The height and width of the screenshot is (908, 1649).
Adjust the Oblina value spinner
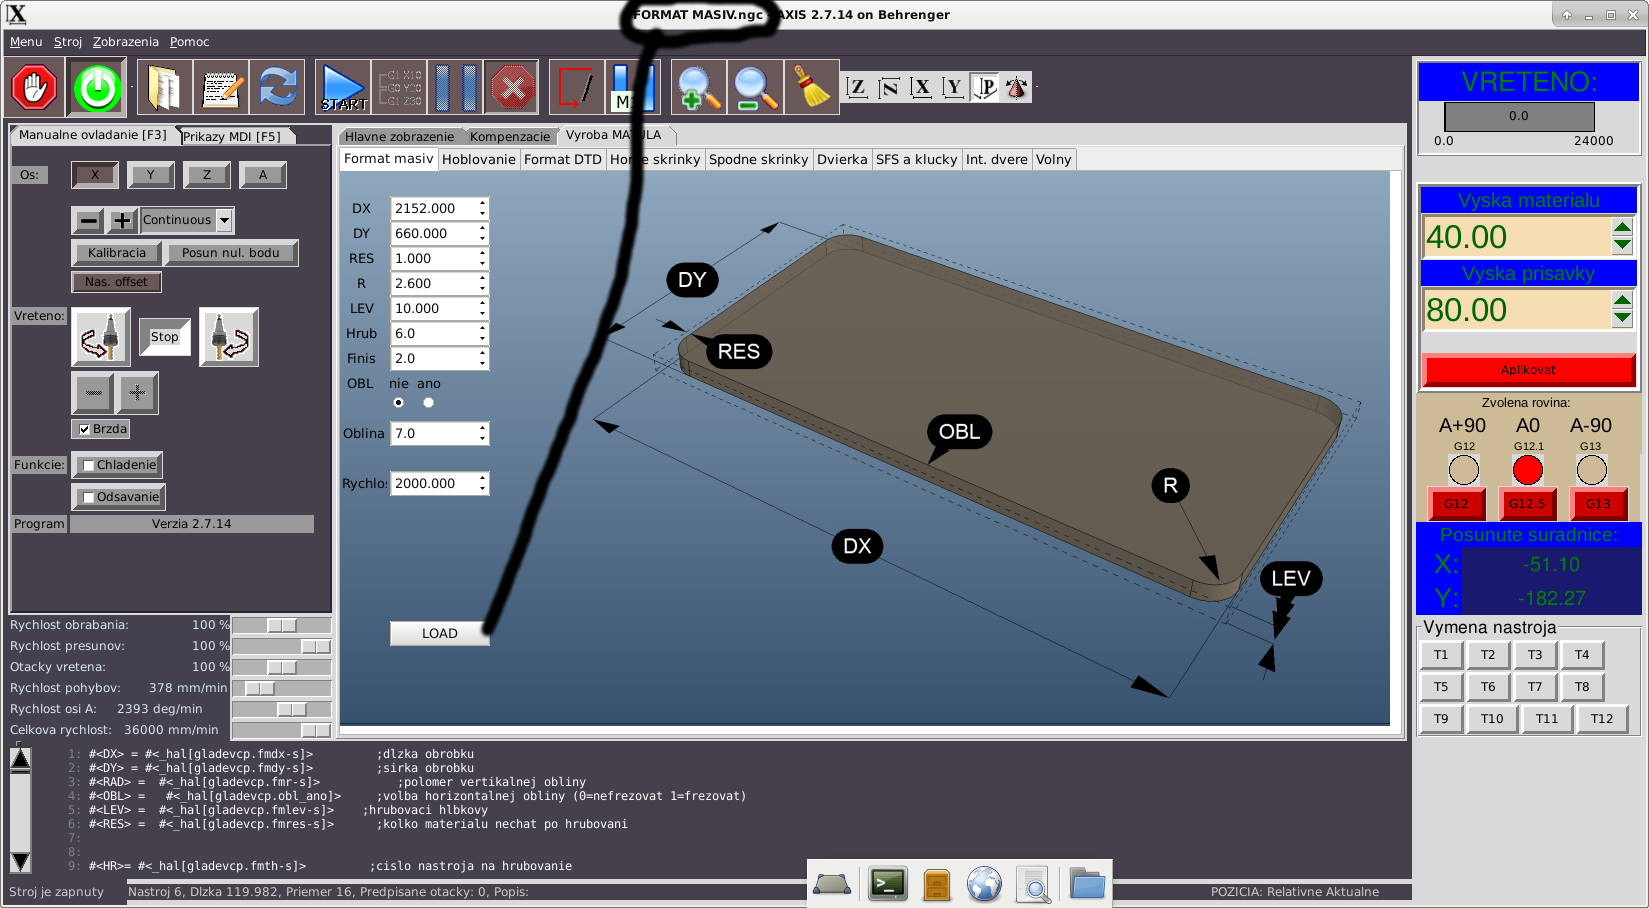(483, 433)
